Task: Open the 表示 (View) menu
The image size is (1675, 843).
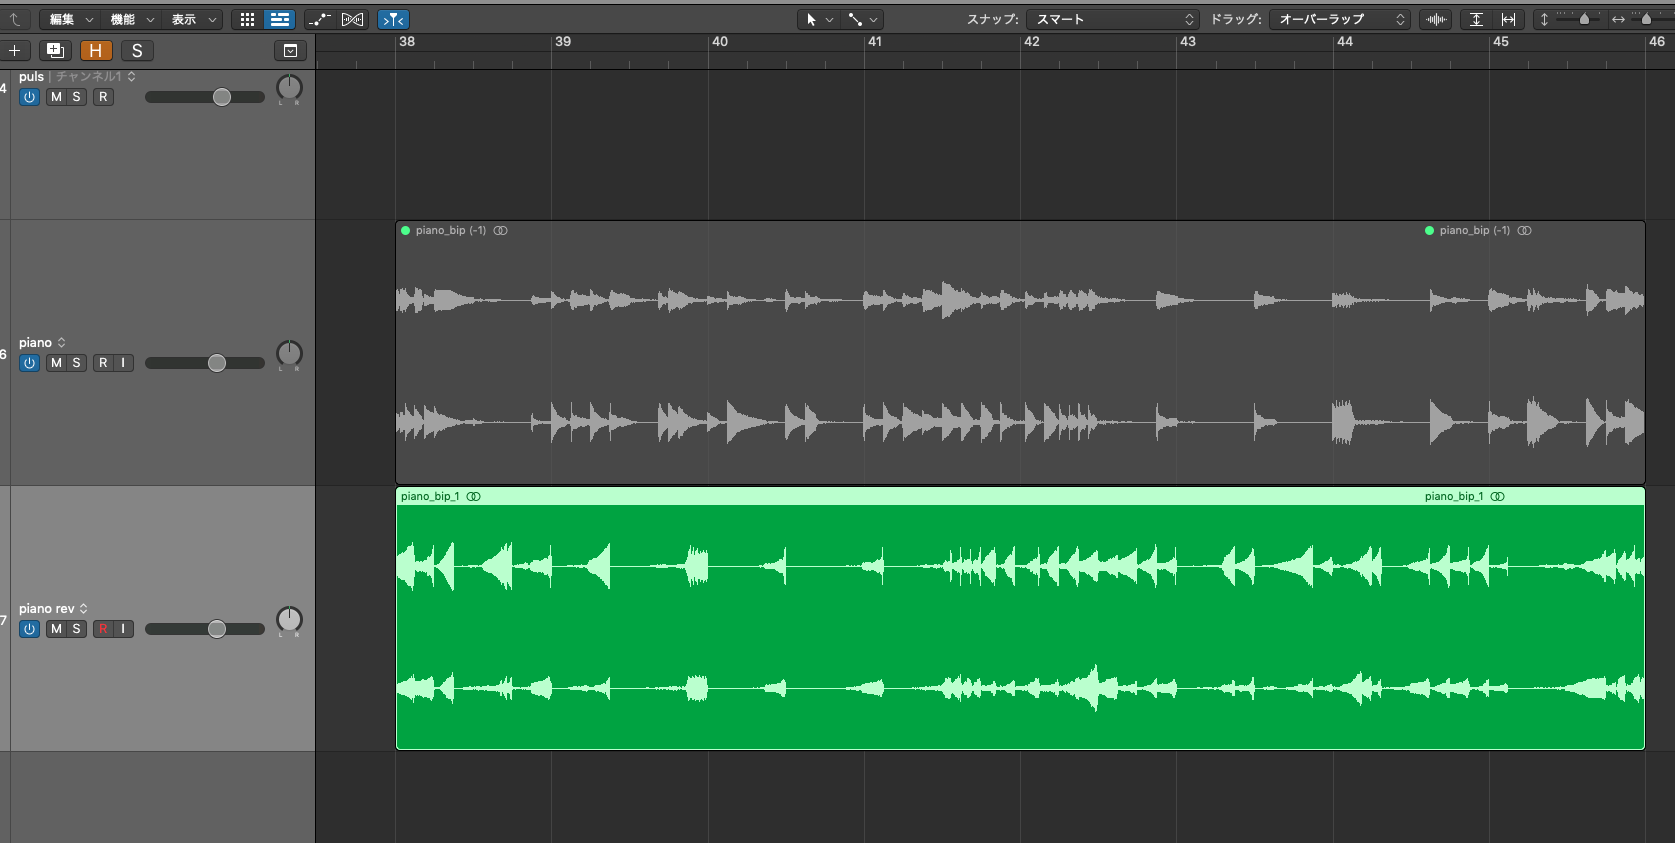Action: click(x=192, y=19)
